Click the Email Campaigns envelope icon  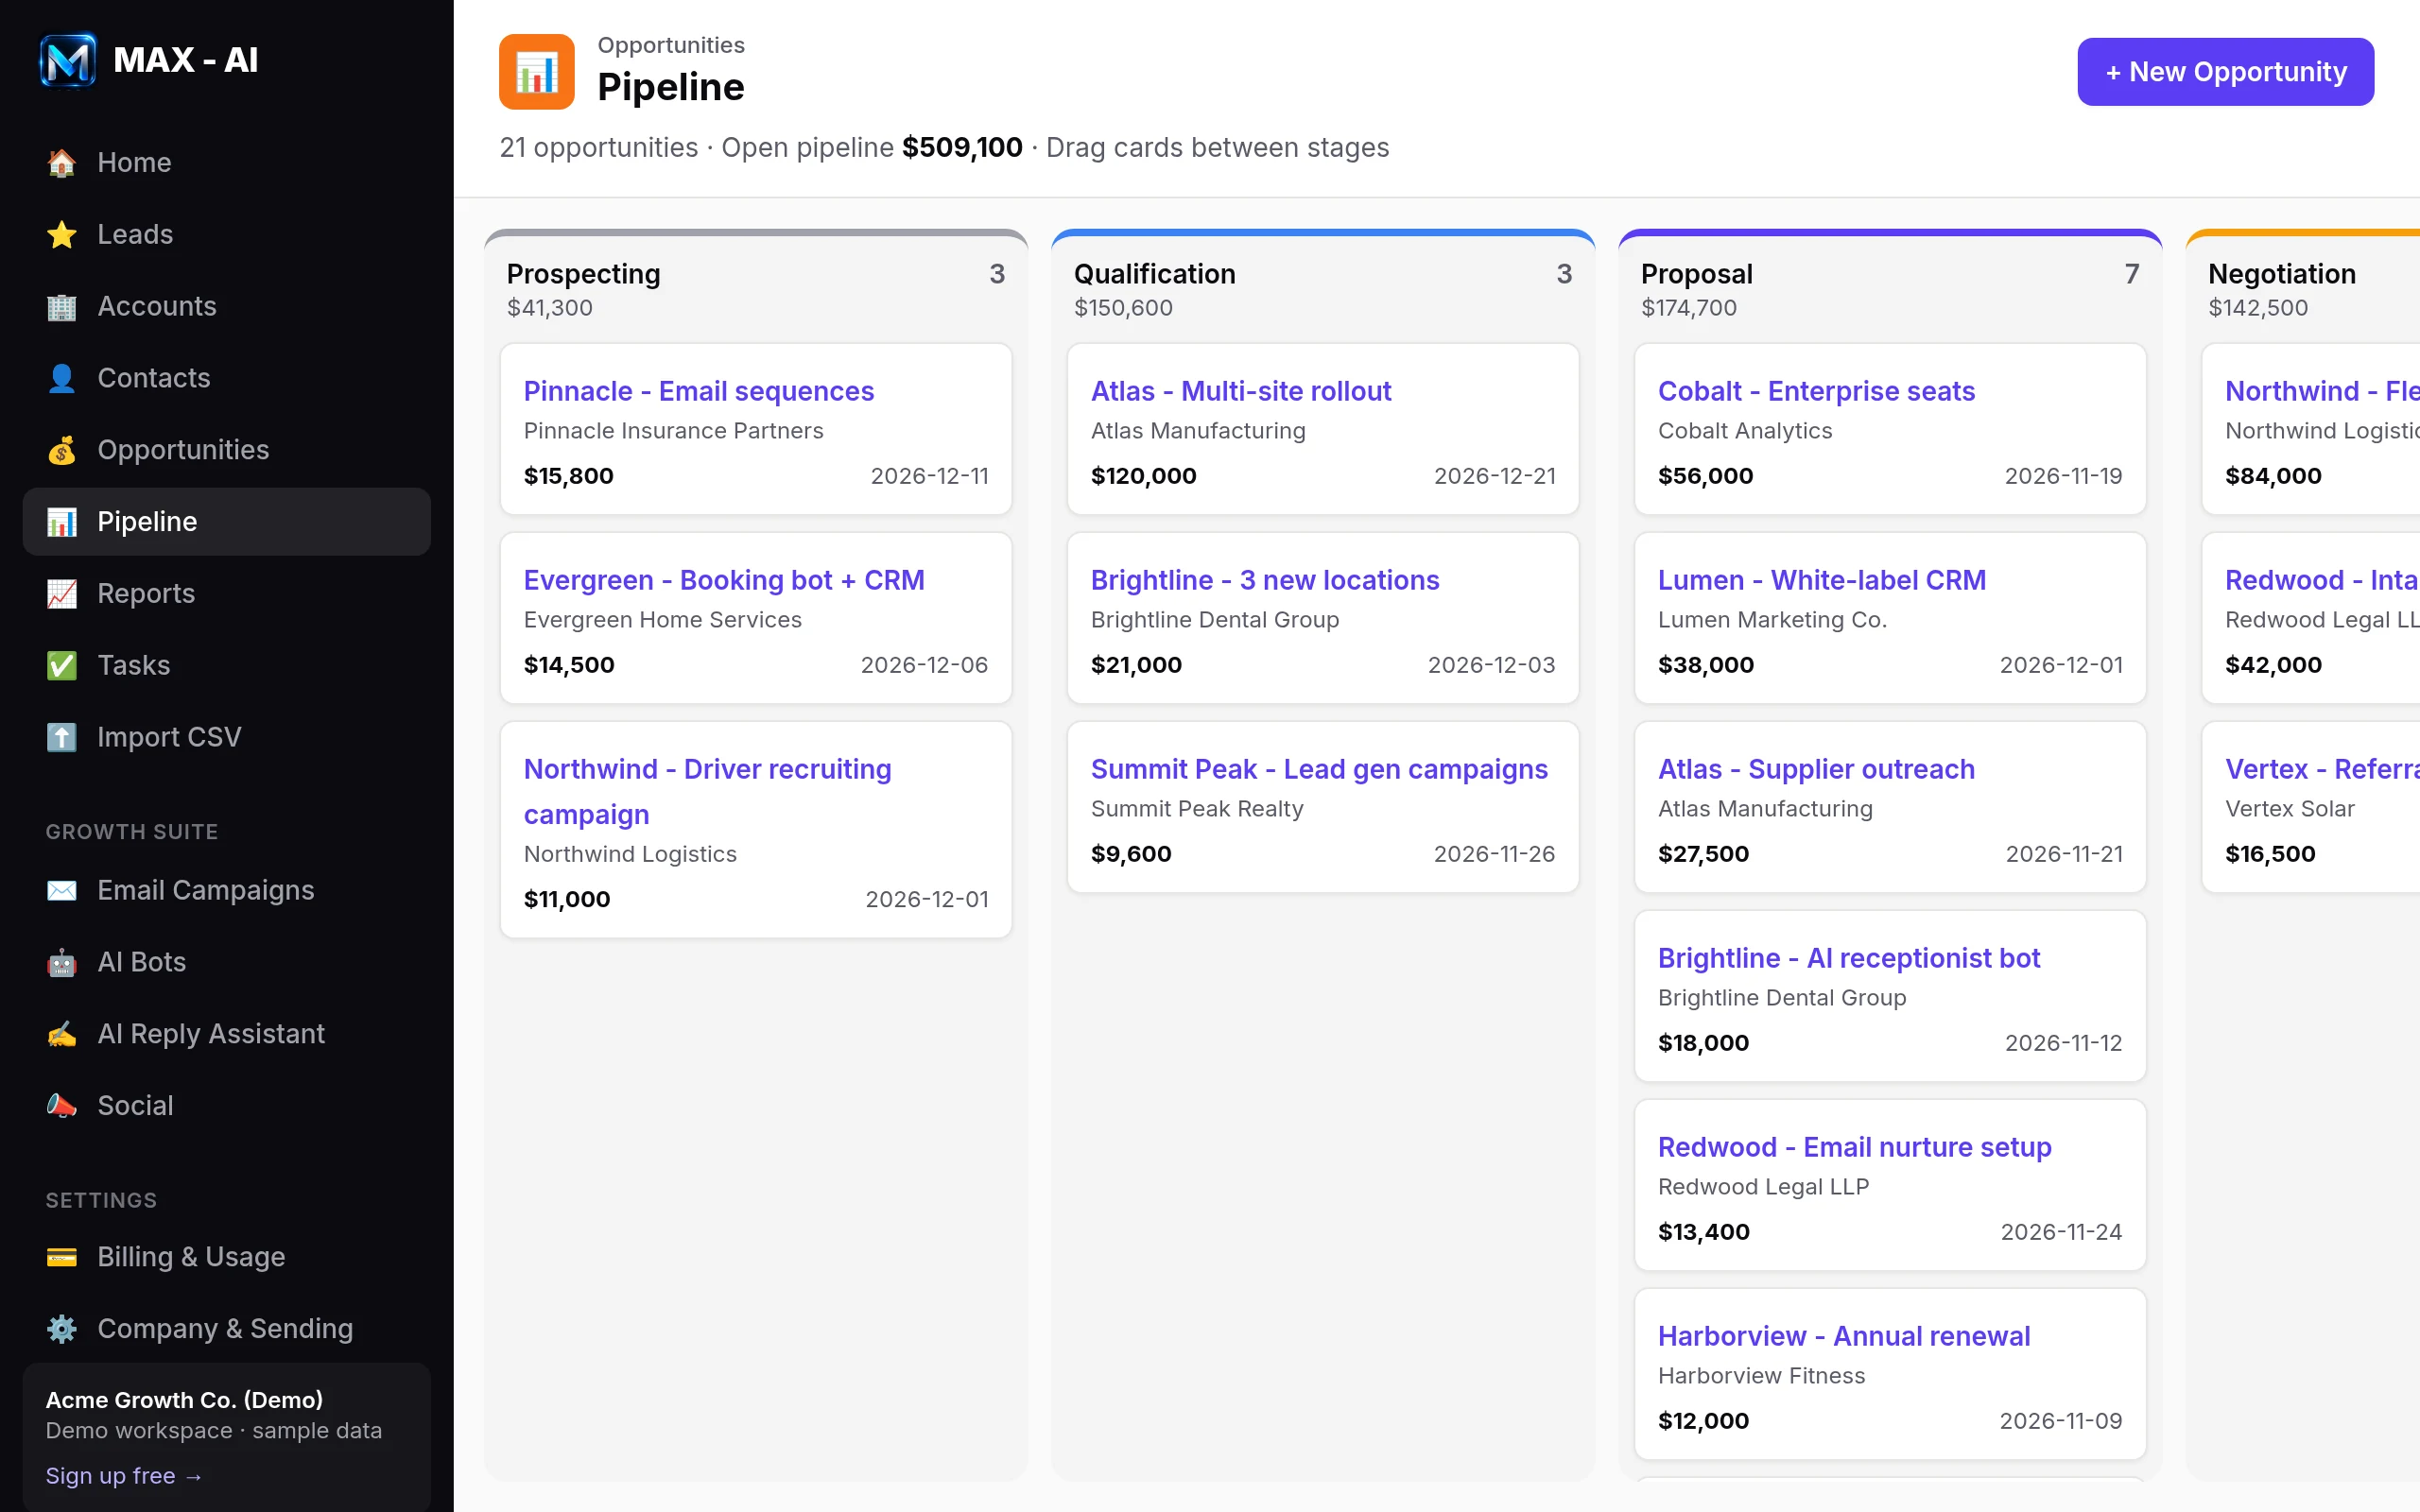[x=62, y=890]
